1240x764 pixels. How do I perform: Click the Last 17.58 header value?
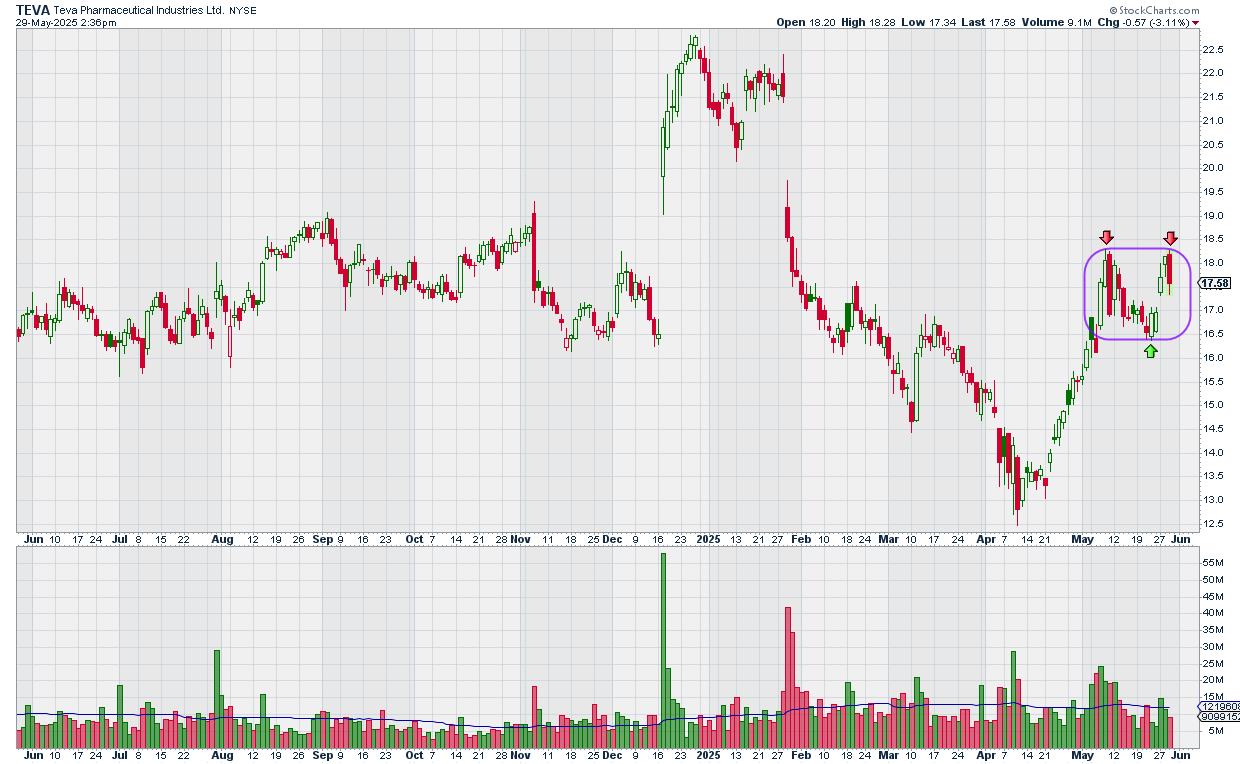pos(990,22)
